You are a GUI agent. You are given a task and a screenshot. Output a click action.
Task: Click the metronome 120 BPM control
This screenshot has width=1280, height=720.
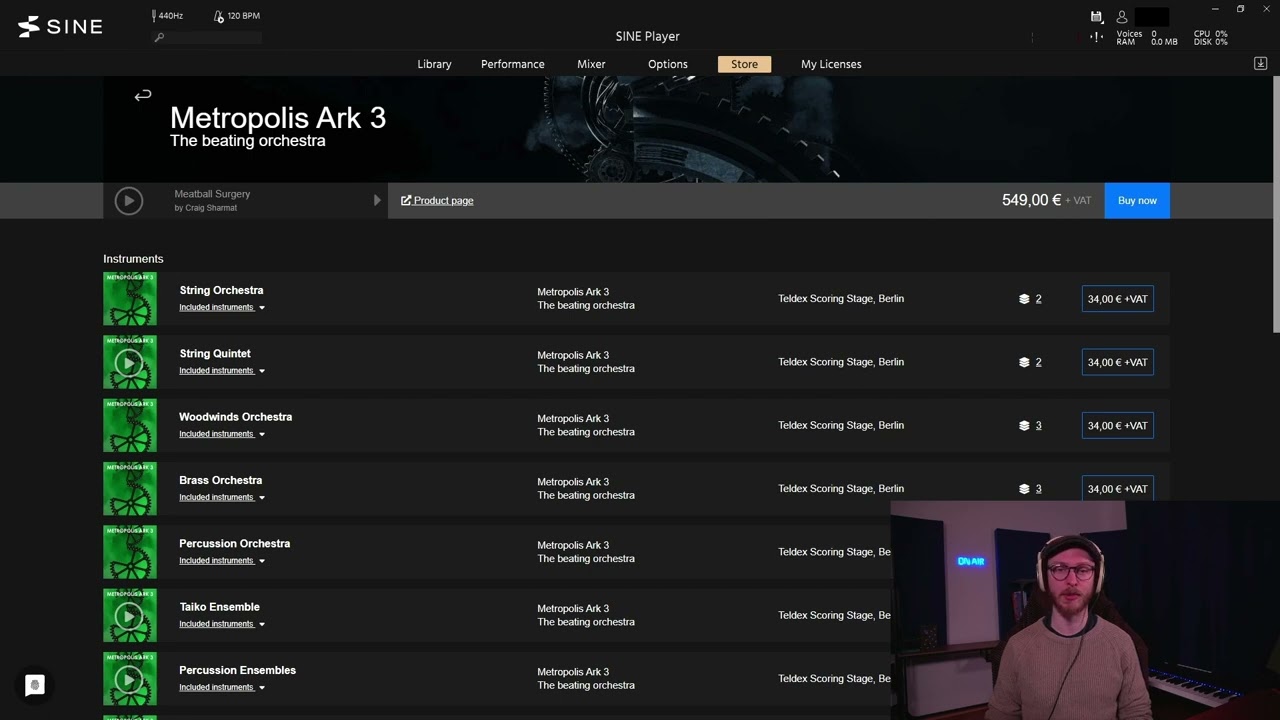tap(237, 16)
